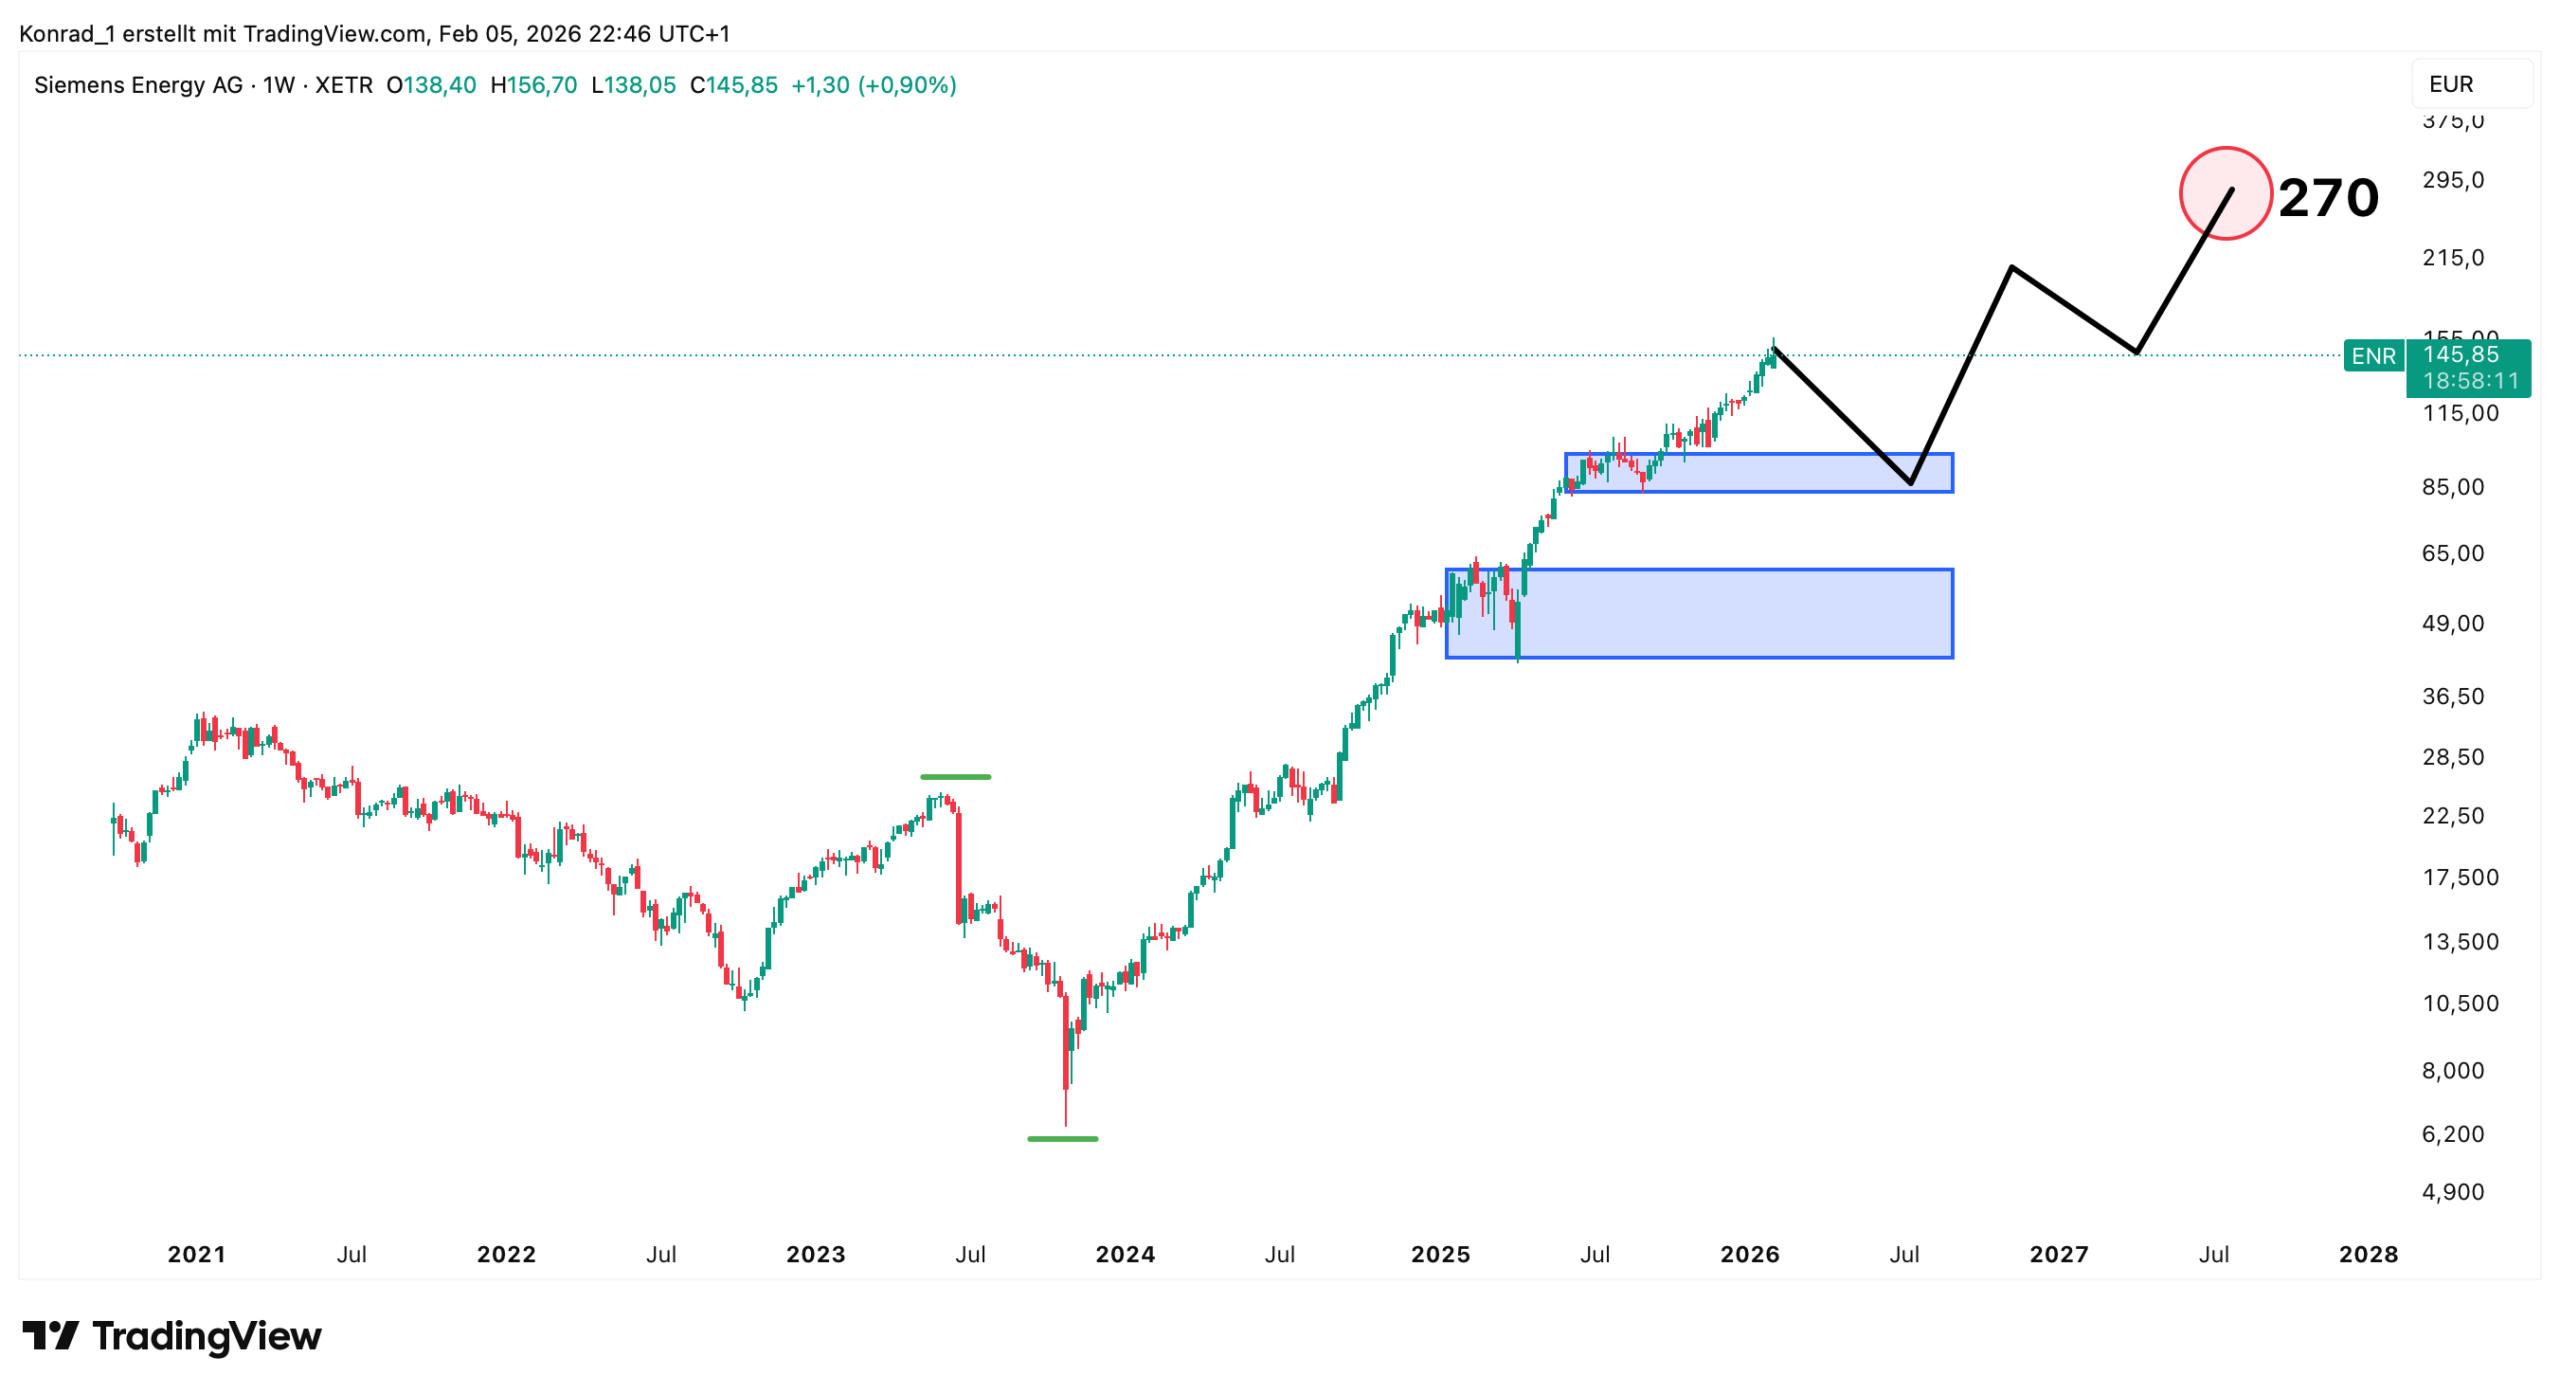Click the 2026 label on time axis
Viewport: 2560px width, 1393px height.
click(1749, 1254)
